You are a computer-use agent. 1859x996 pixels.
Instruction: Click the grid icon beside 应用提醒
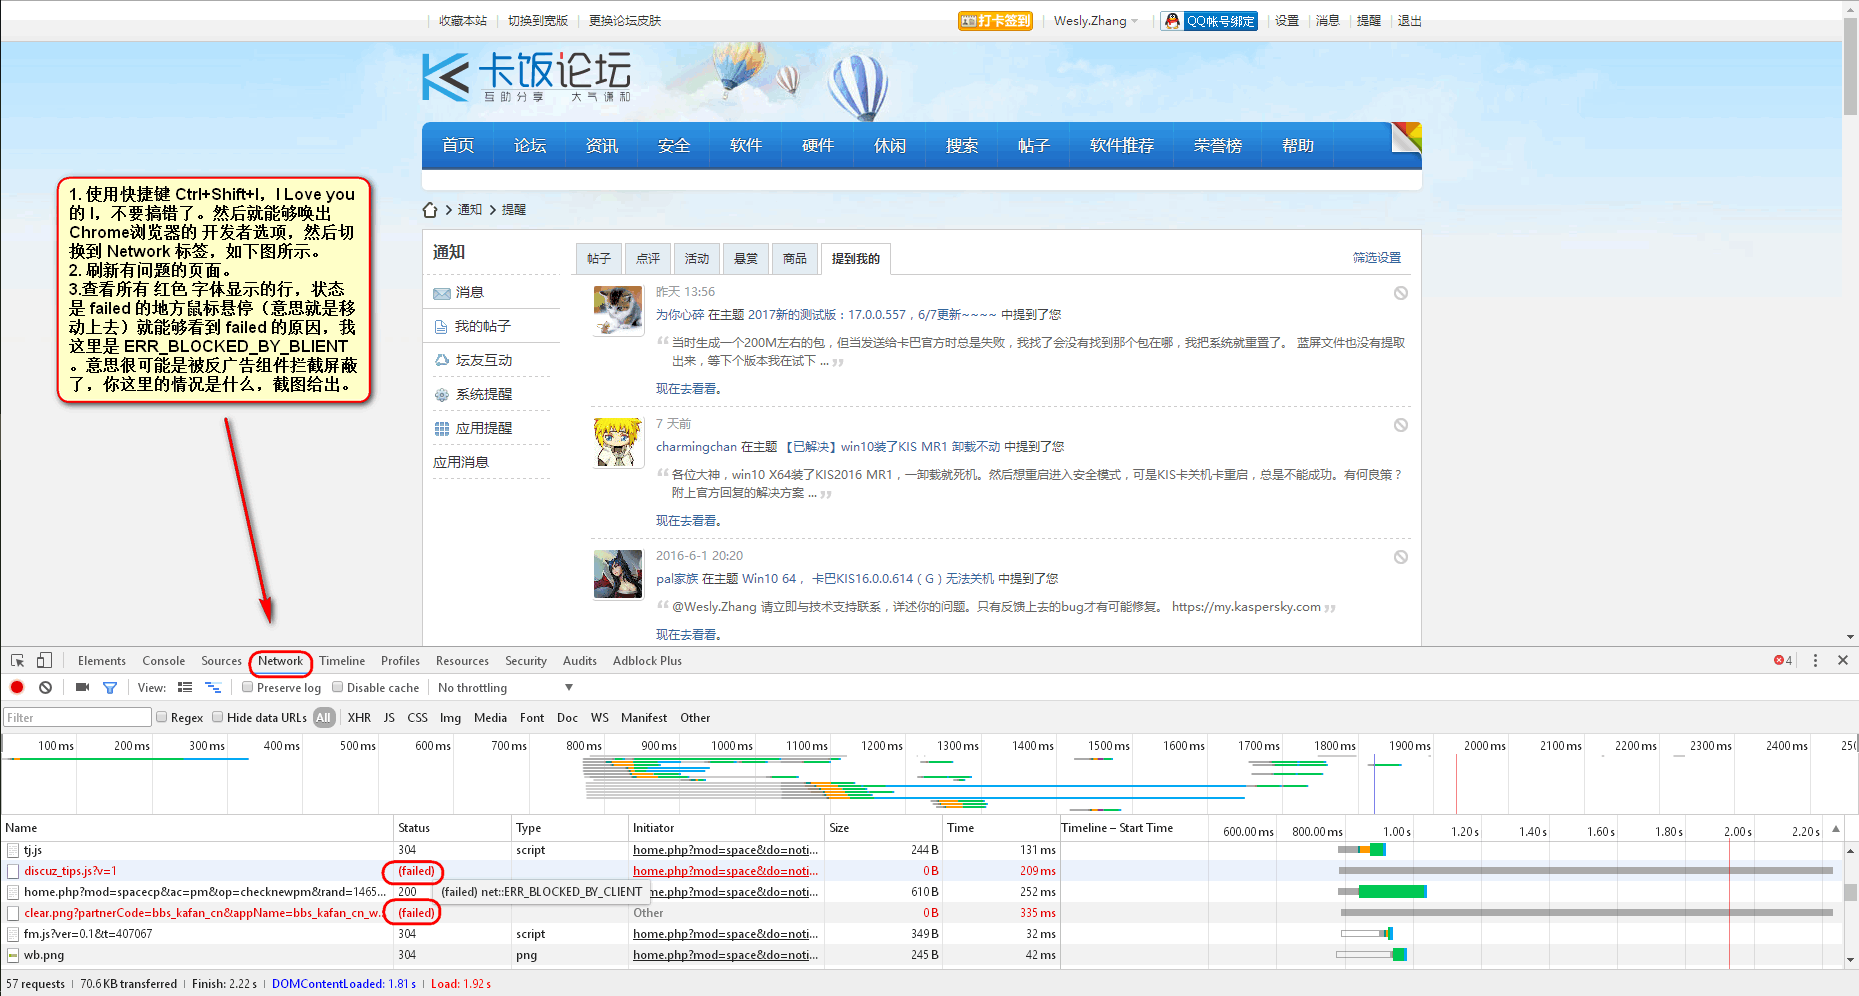(x=442, y=428)
